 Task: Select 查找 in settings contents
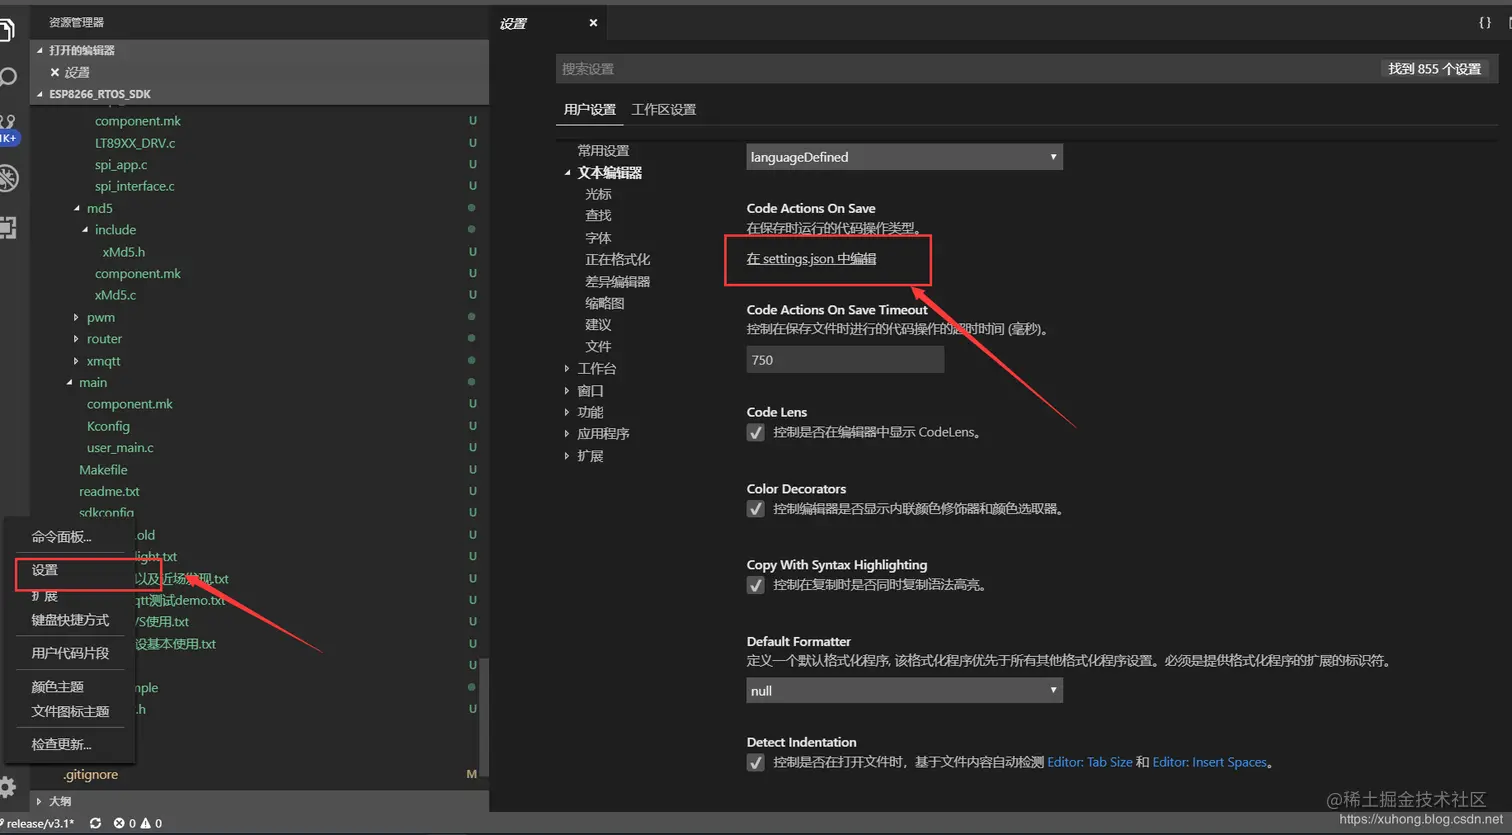coord(598,216)
